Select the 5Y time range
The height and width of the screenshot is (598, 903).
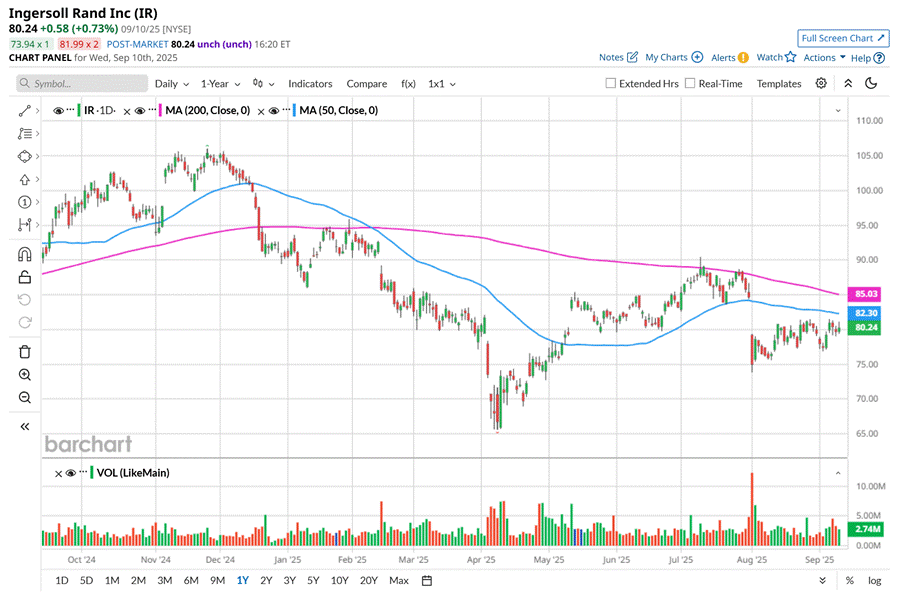click(x=313, y=580)
